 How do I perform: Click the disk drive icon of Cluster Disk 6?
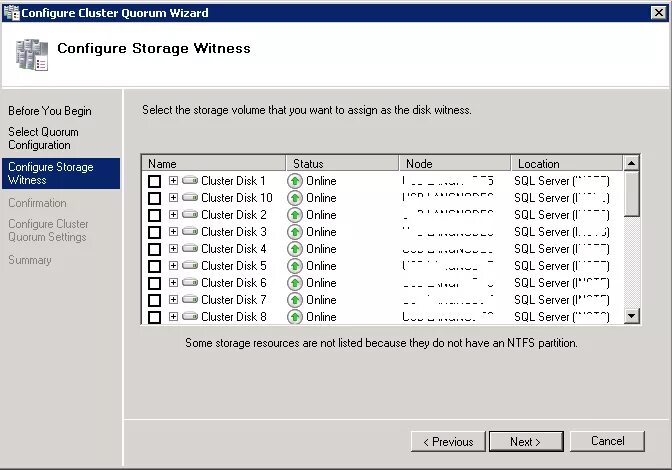click(190, 282)
